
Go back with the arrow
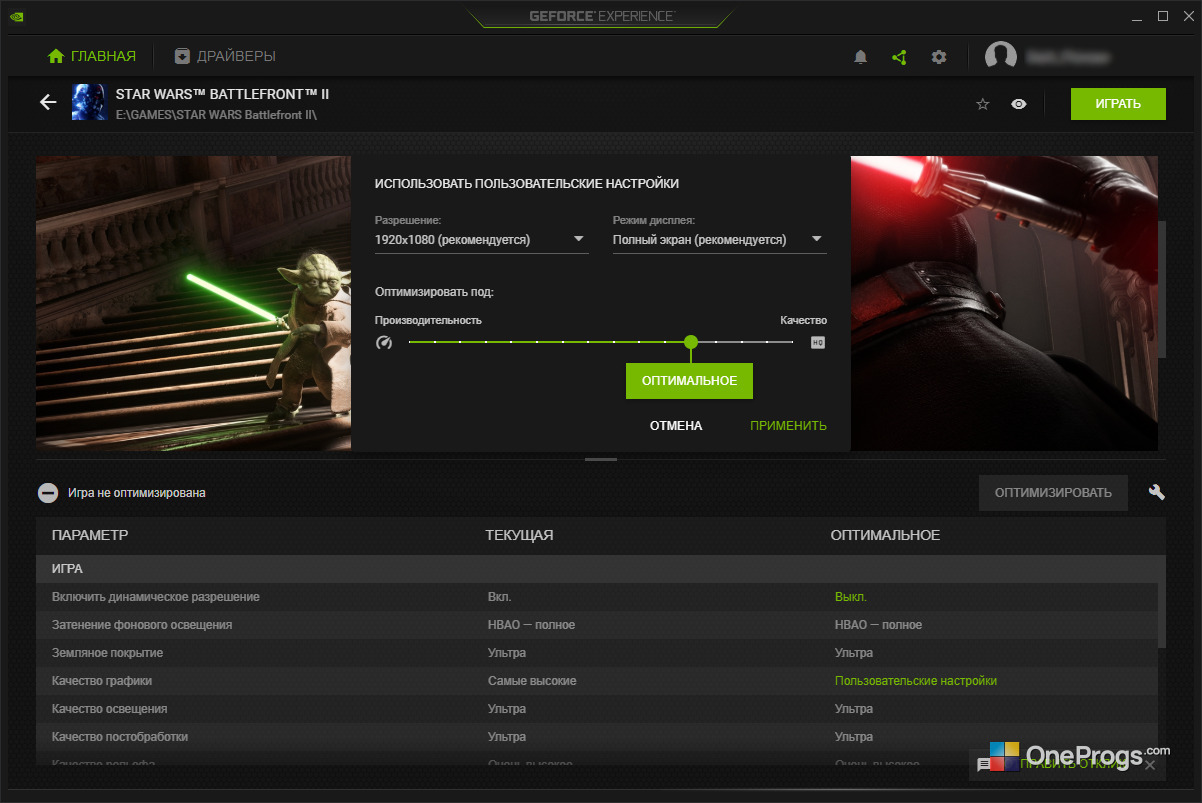coord(48,102)
